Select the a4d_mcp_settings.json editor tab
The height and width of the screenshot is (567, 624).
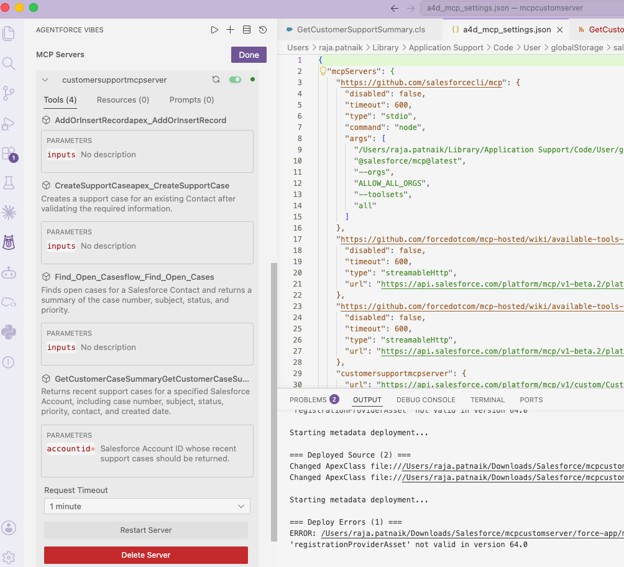[507, 30]
